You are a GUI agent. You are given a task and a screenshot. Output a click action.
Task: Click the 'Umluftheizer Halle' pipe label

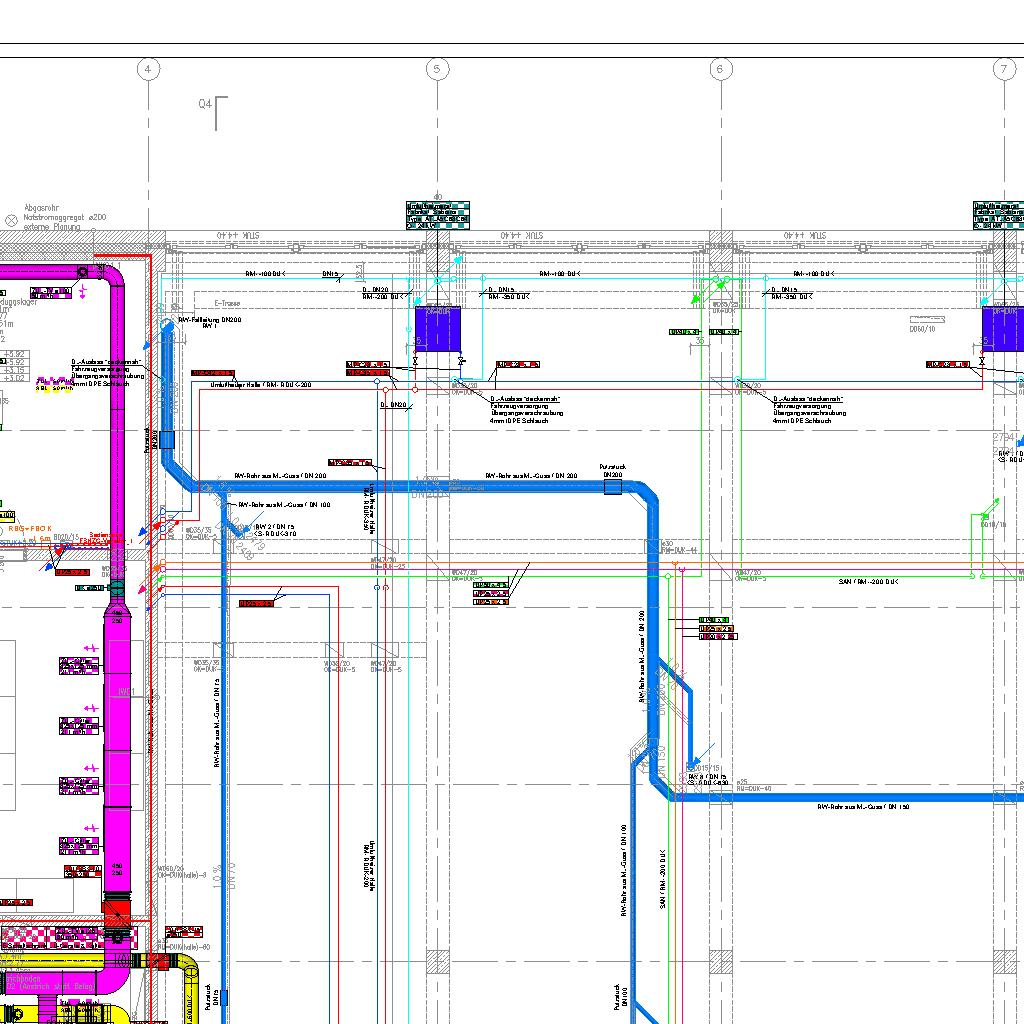pyautogui.click(x=261, y=384)
